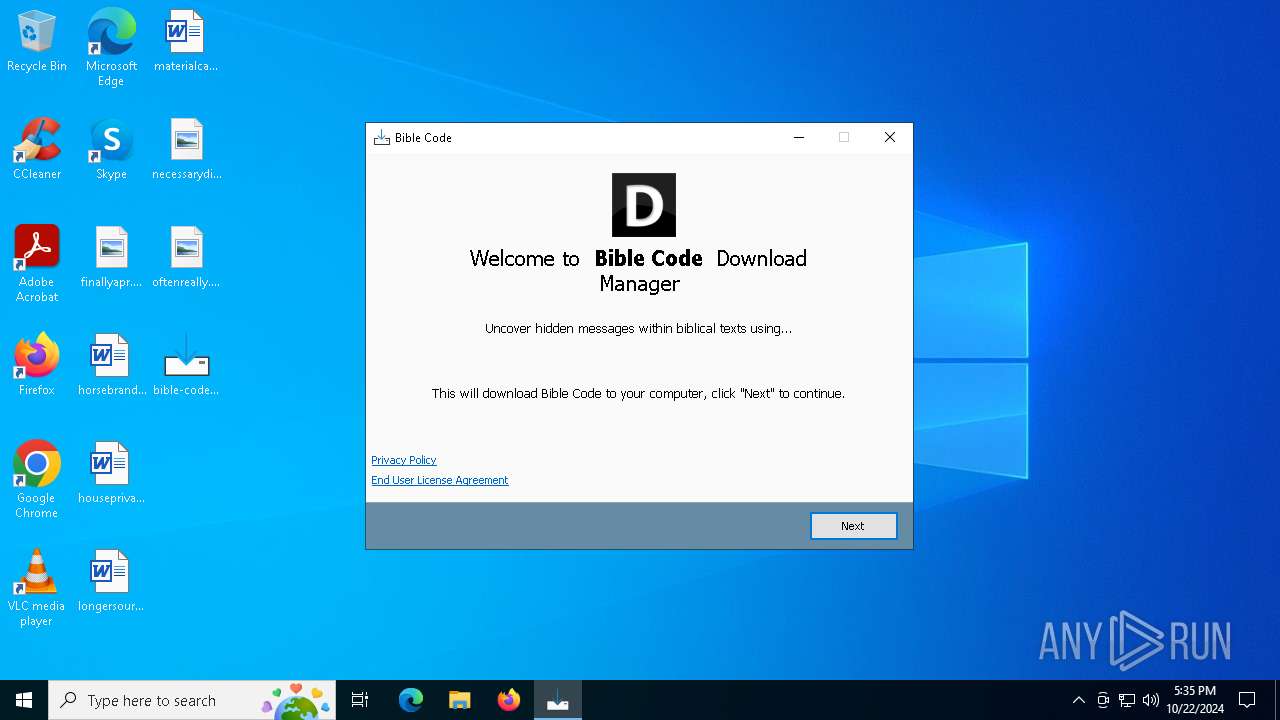Open the Windows Start menu

pos(24,700)
